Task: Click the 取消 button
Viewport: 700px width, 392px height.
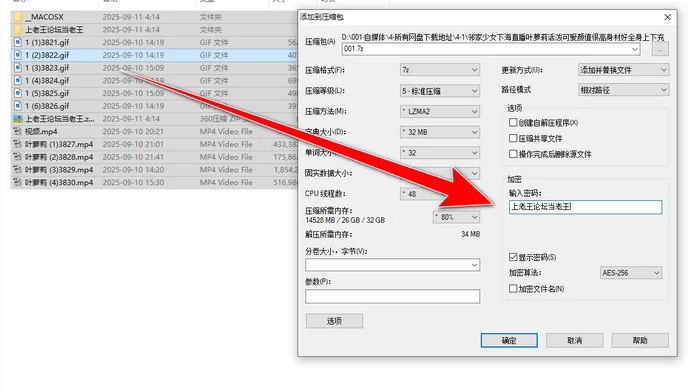Action: point(575,340)
